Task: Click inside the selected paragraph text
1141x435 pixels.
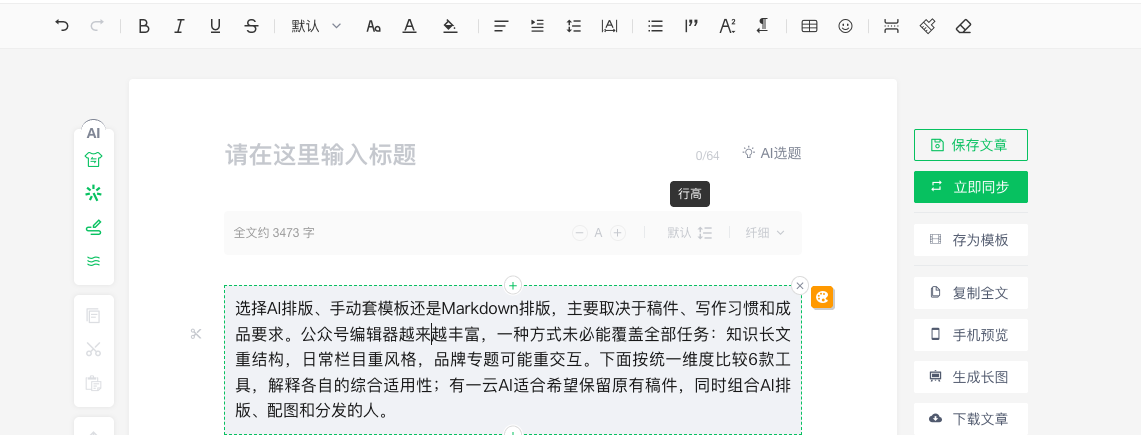Action: [513, 359]
